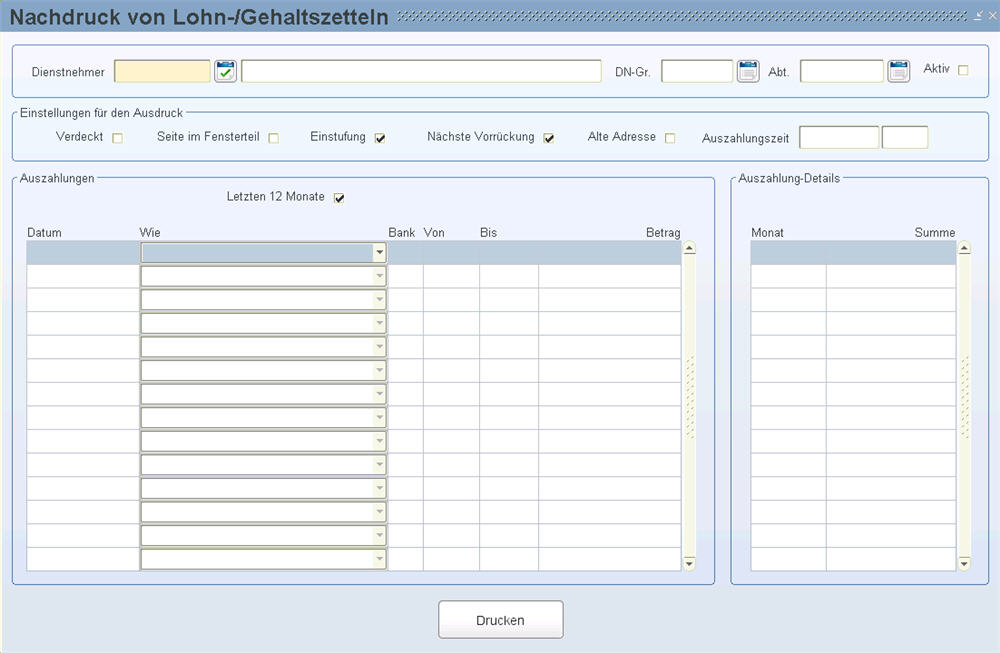This screenshot has width=1000, height=653.
Task: Click the Drucken button
Action: tap(501, 620)
